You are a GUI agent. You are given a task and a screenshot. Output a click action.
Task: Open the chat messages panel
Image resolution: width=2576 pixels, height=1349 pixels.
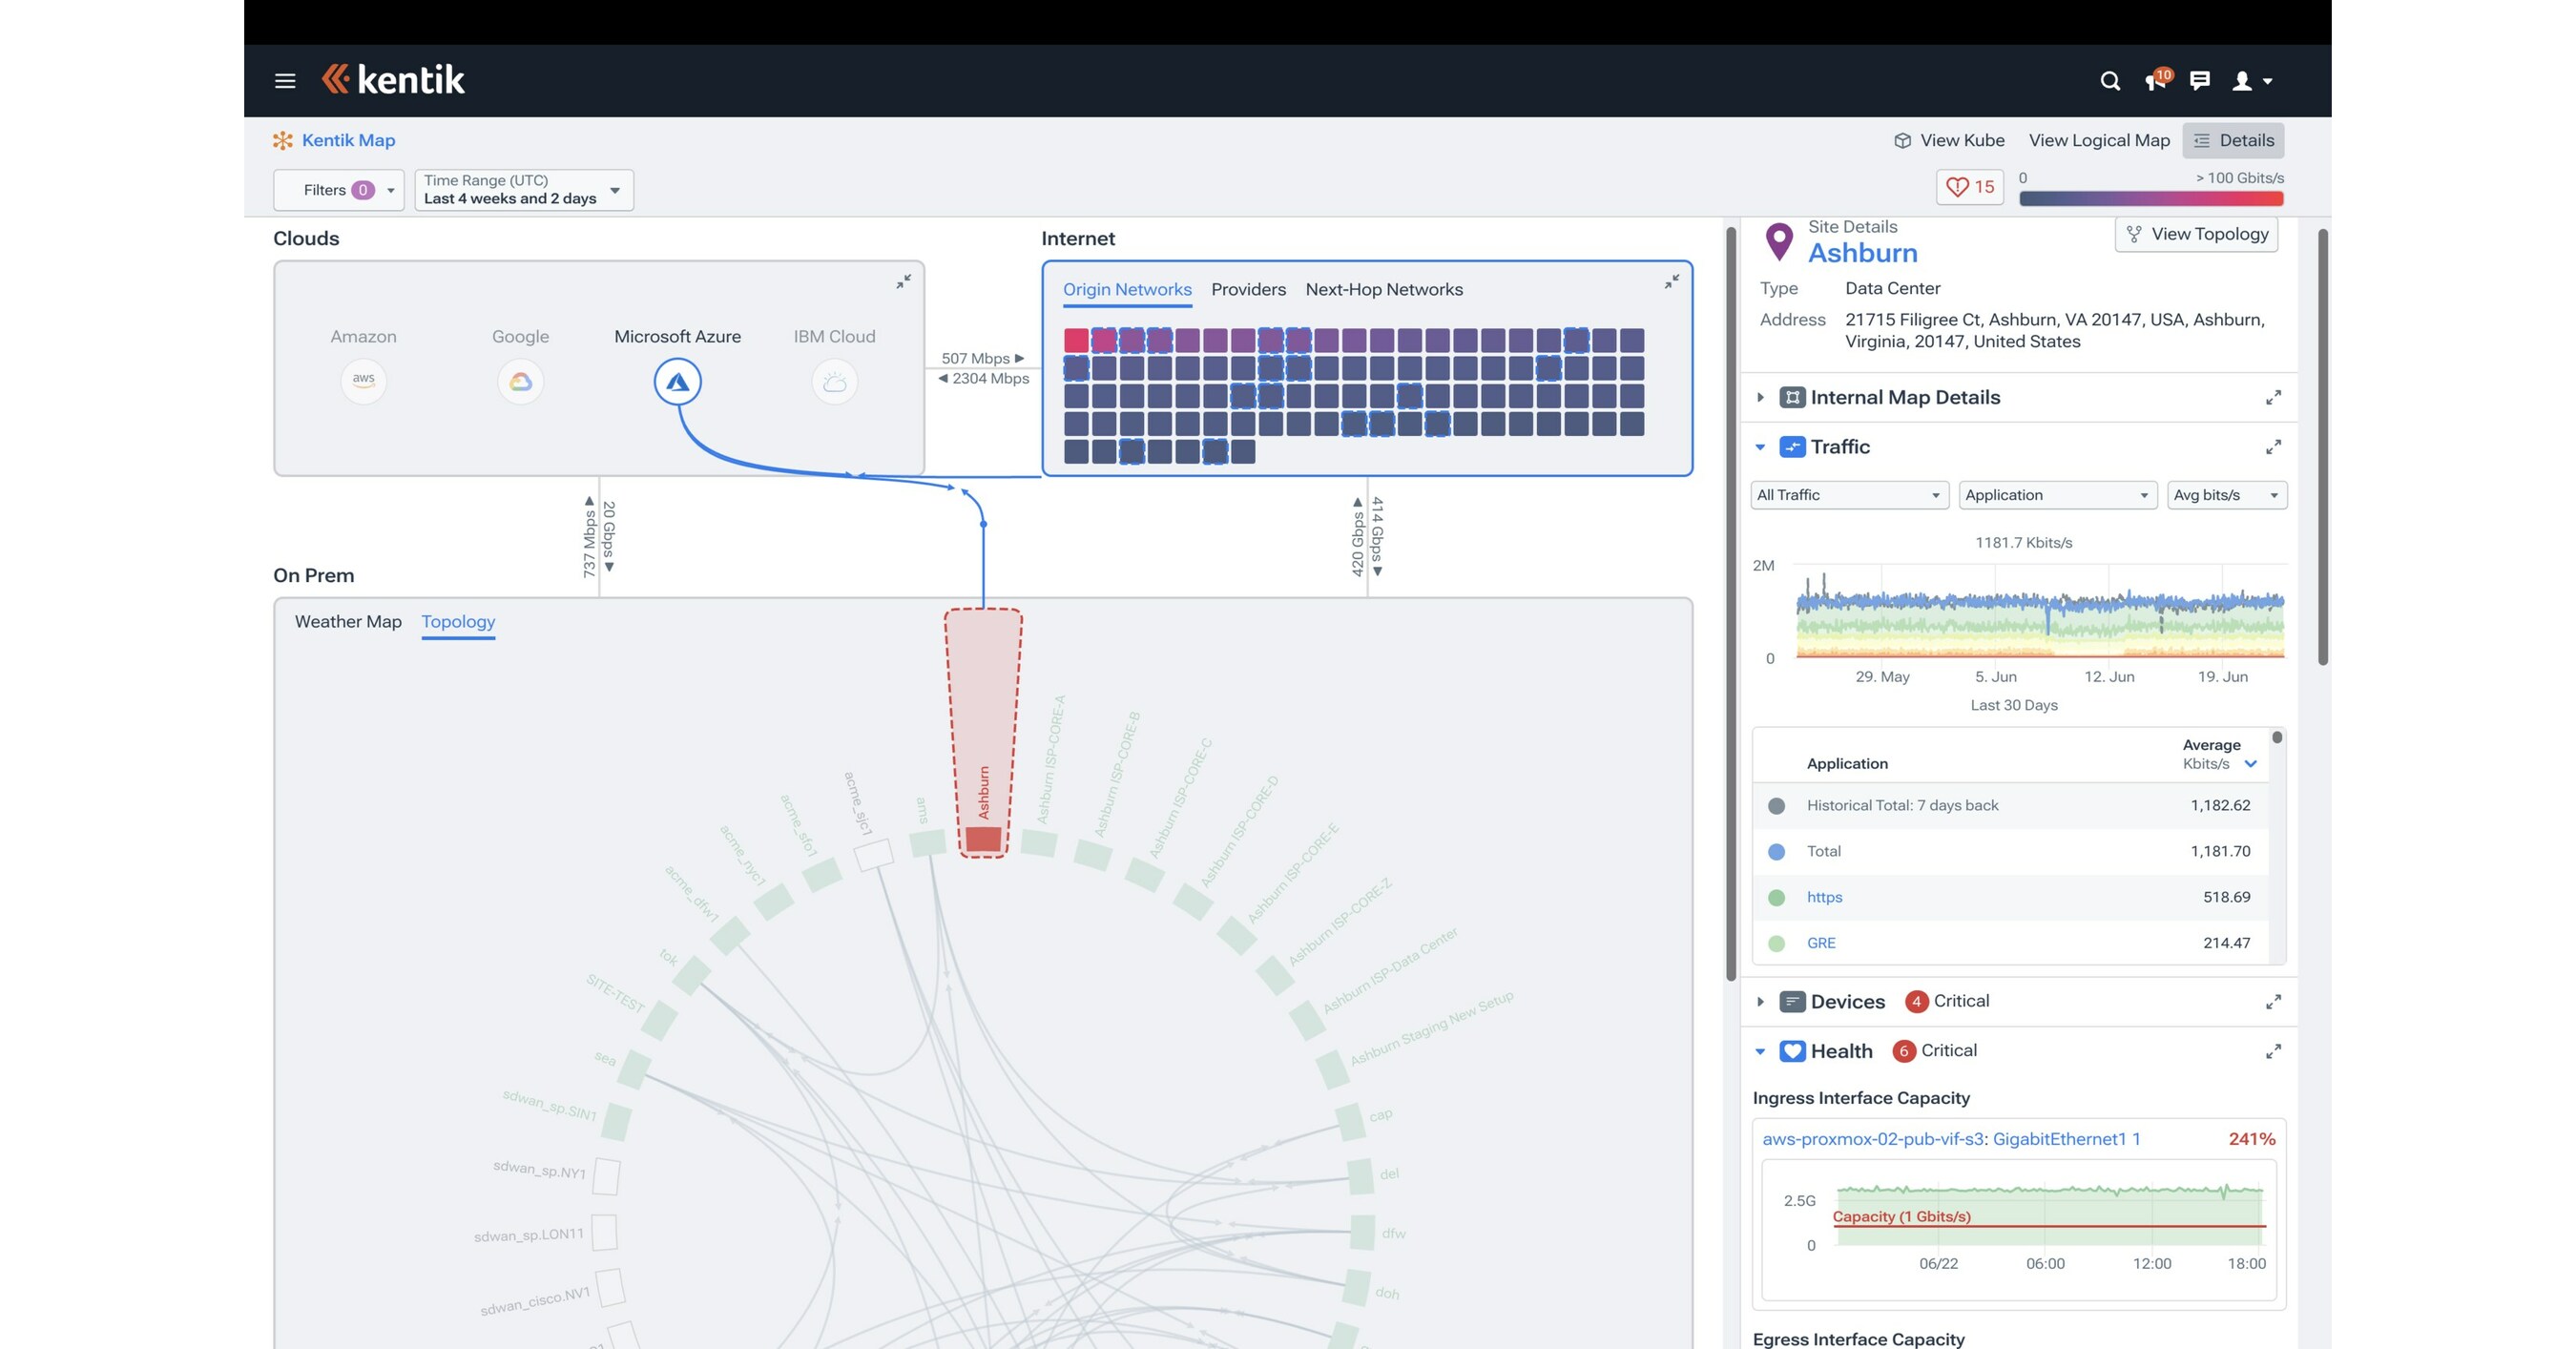tap(2200, 81)
